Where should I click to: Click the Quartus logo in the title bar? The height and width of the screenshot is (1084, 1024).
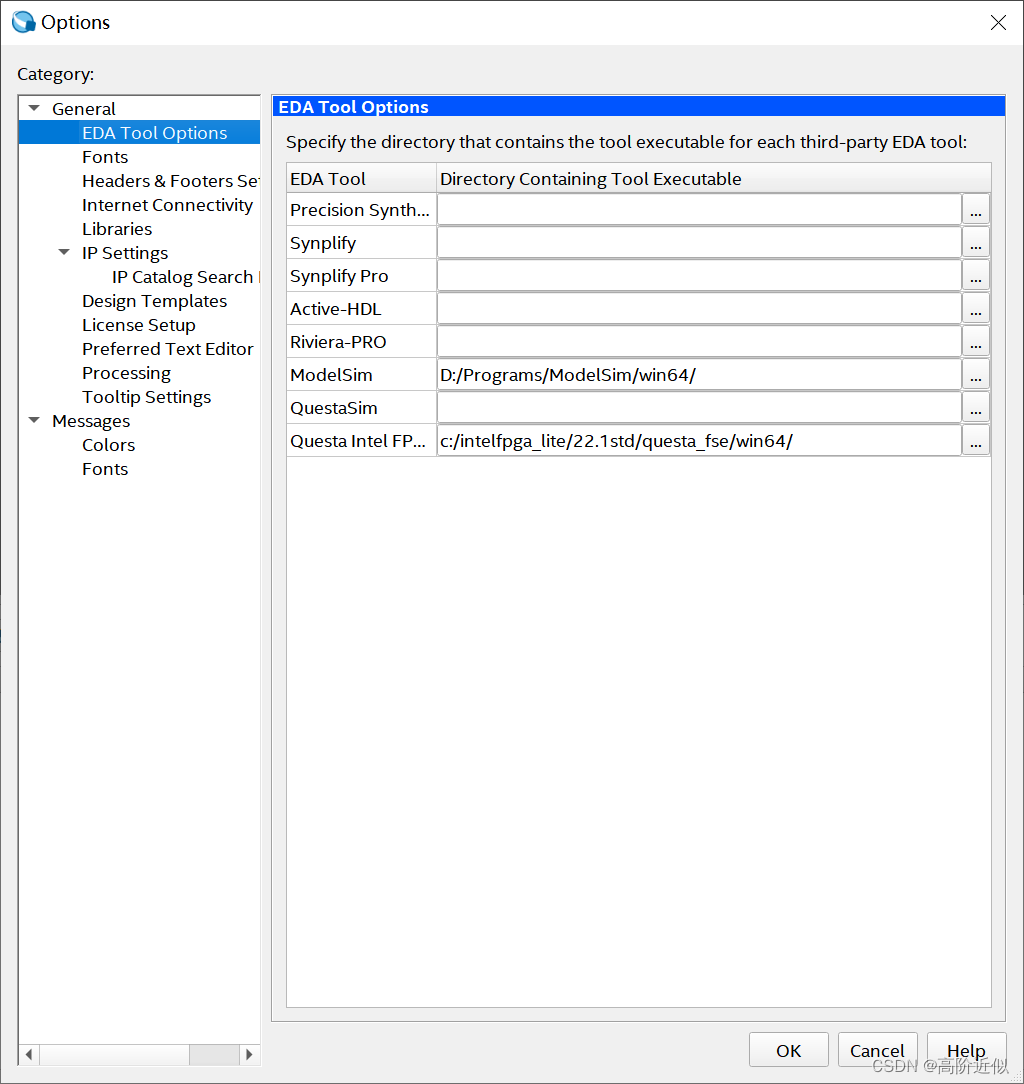point(21,21)
